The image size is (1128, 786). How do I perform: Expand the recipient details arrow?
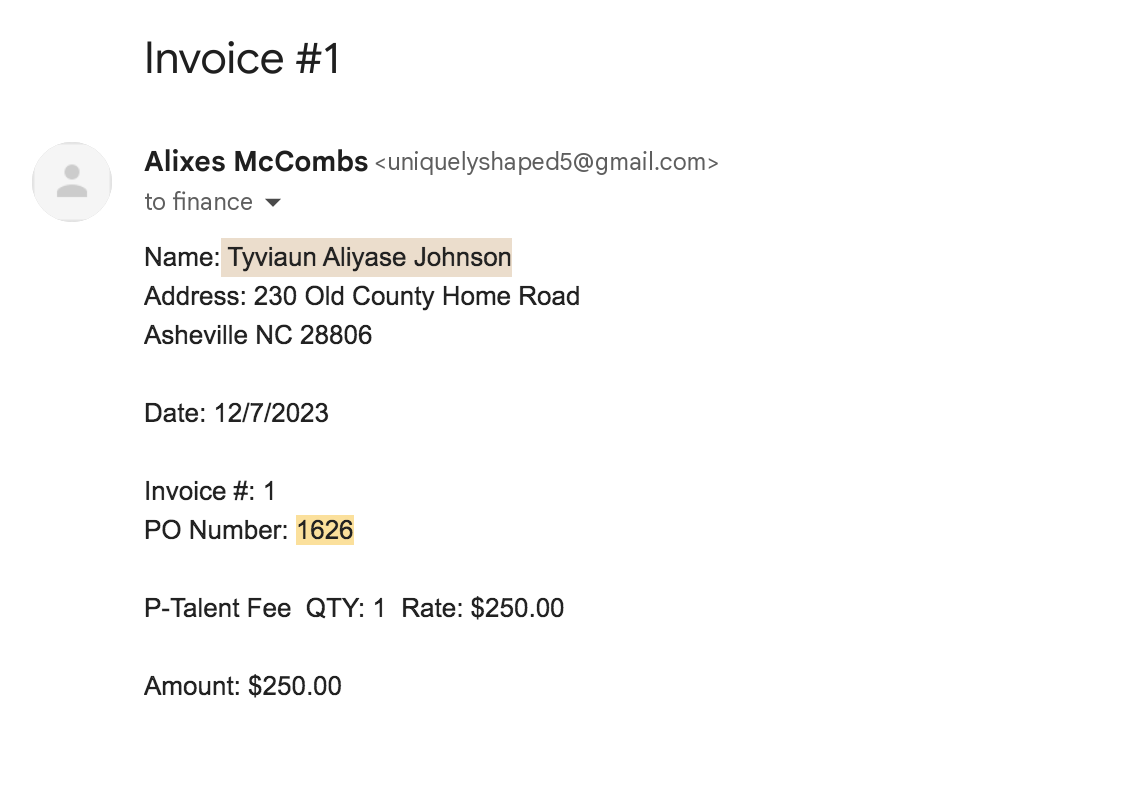click(x=273, y=203)
